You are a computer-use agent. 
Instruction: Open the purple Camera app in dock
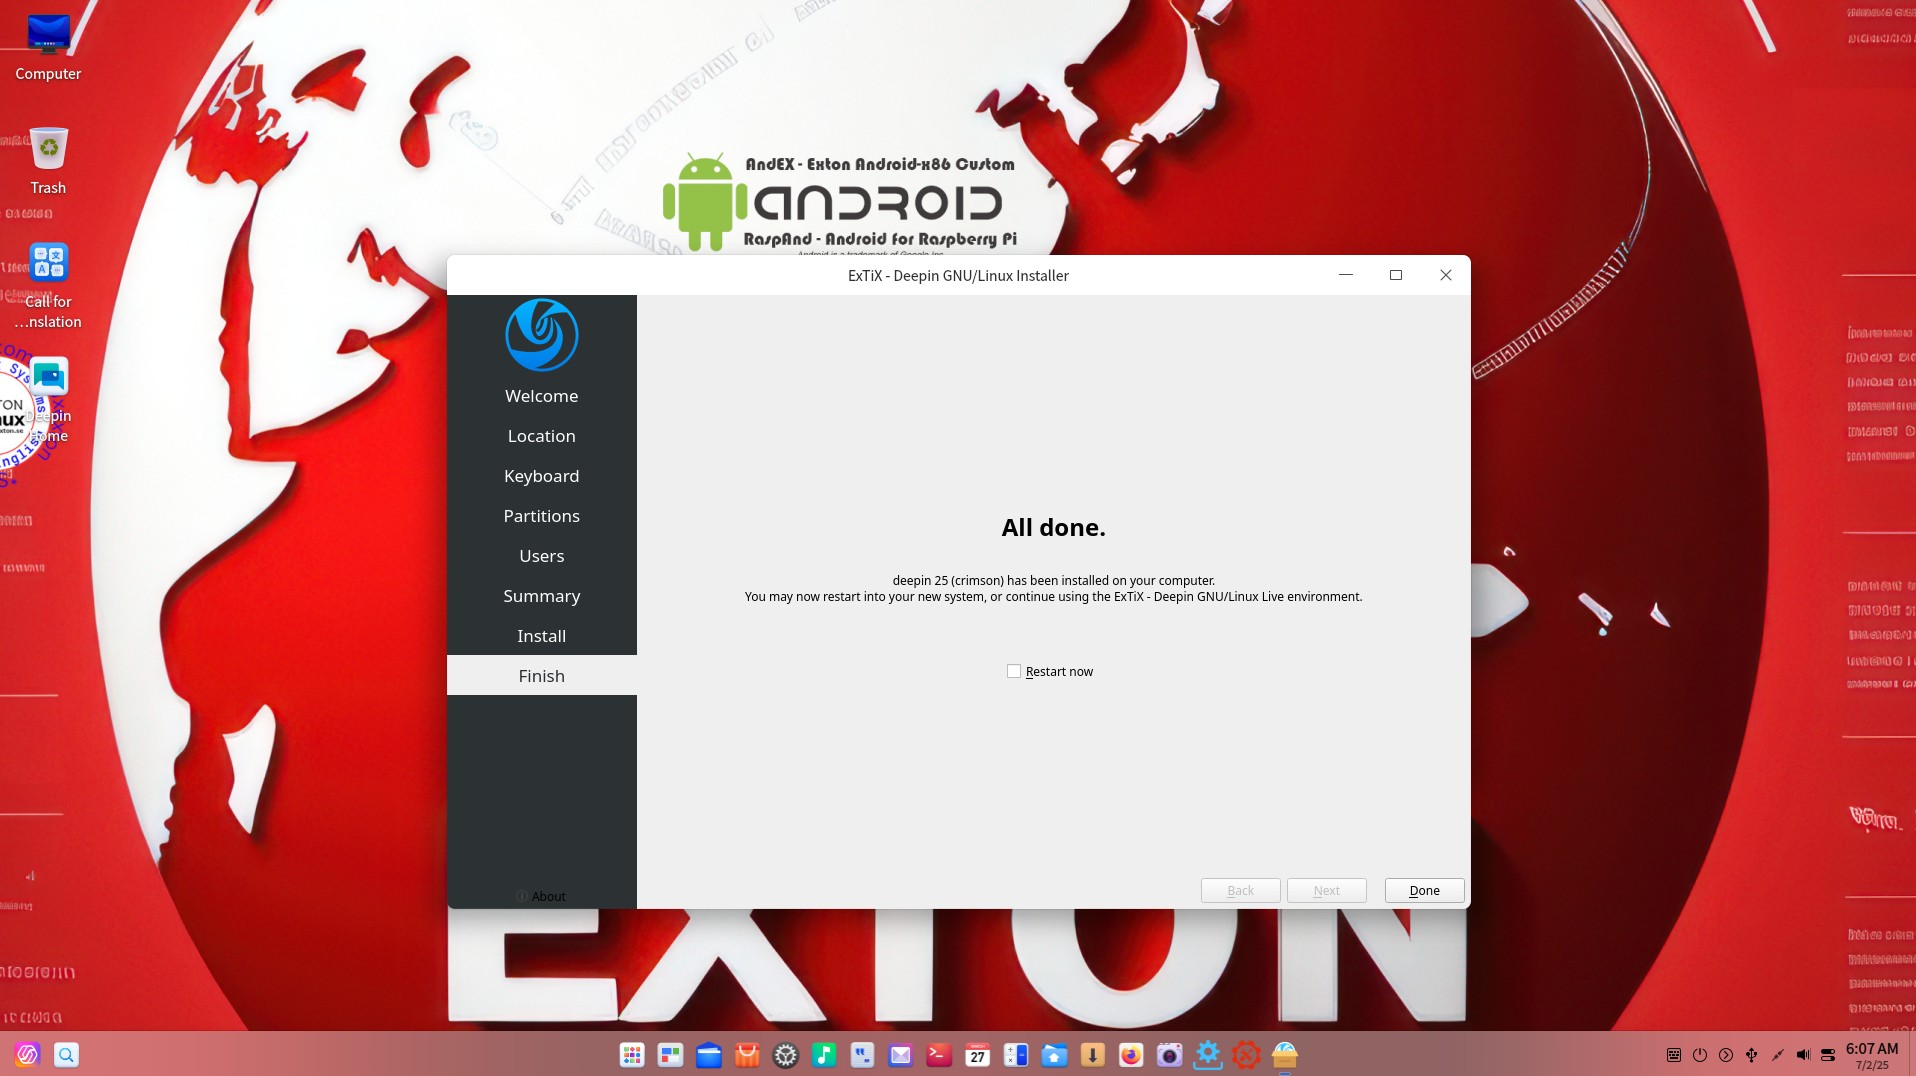tap(1170, 1054)
